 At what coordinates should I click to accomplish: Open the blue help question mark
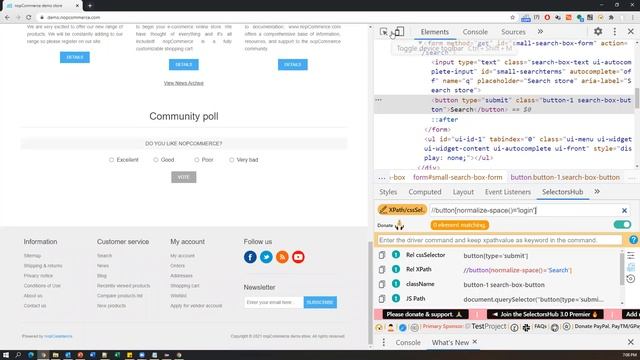633,240
